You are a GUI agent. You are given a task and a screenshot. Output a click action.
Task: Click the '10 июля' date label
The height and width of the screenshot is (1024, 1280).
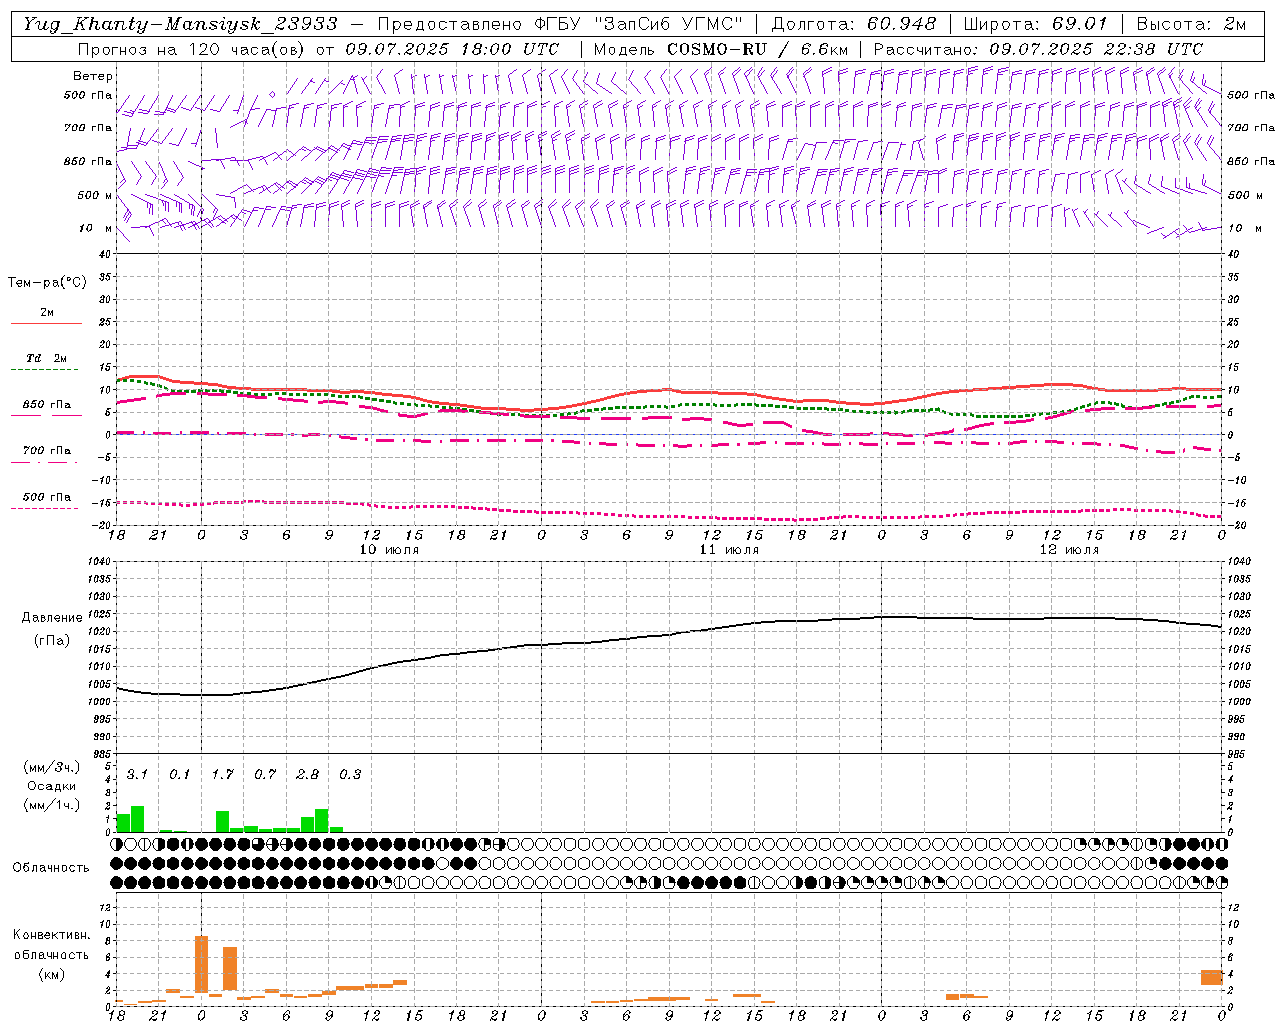coord(389,550)
